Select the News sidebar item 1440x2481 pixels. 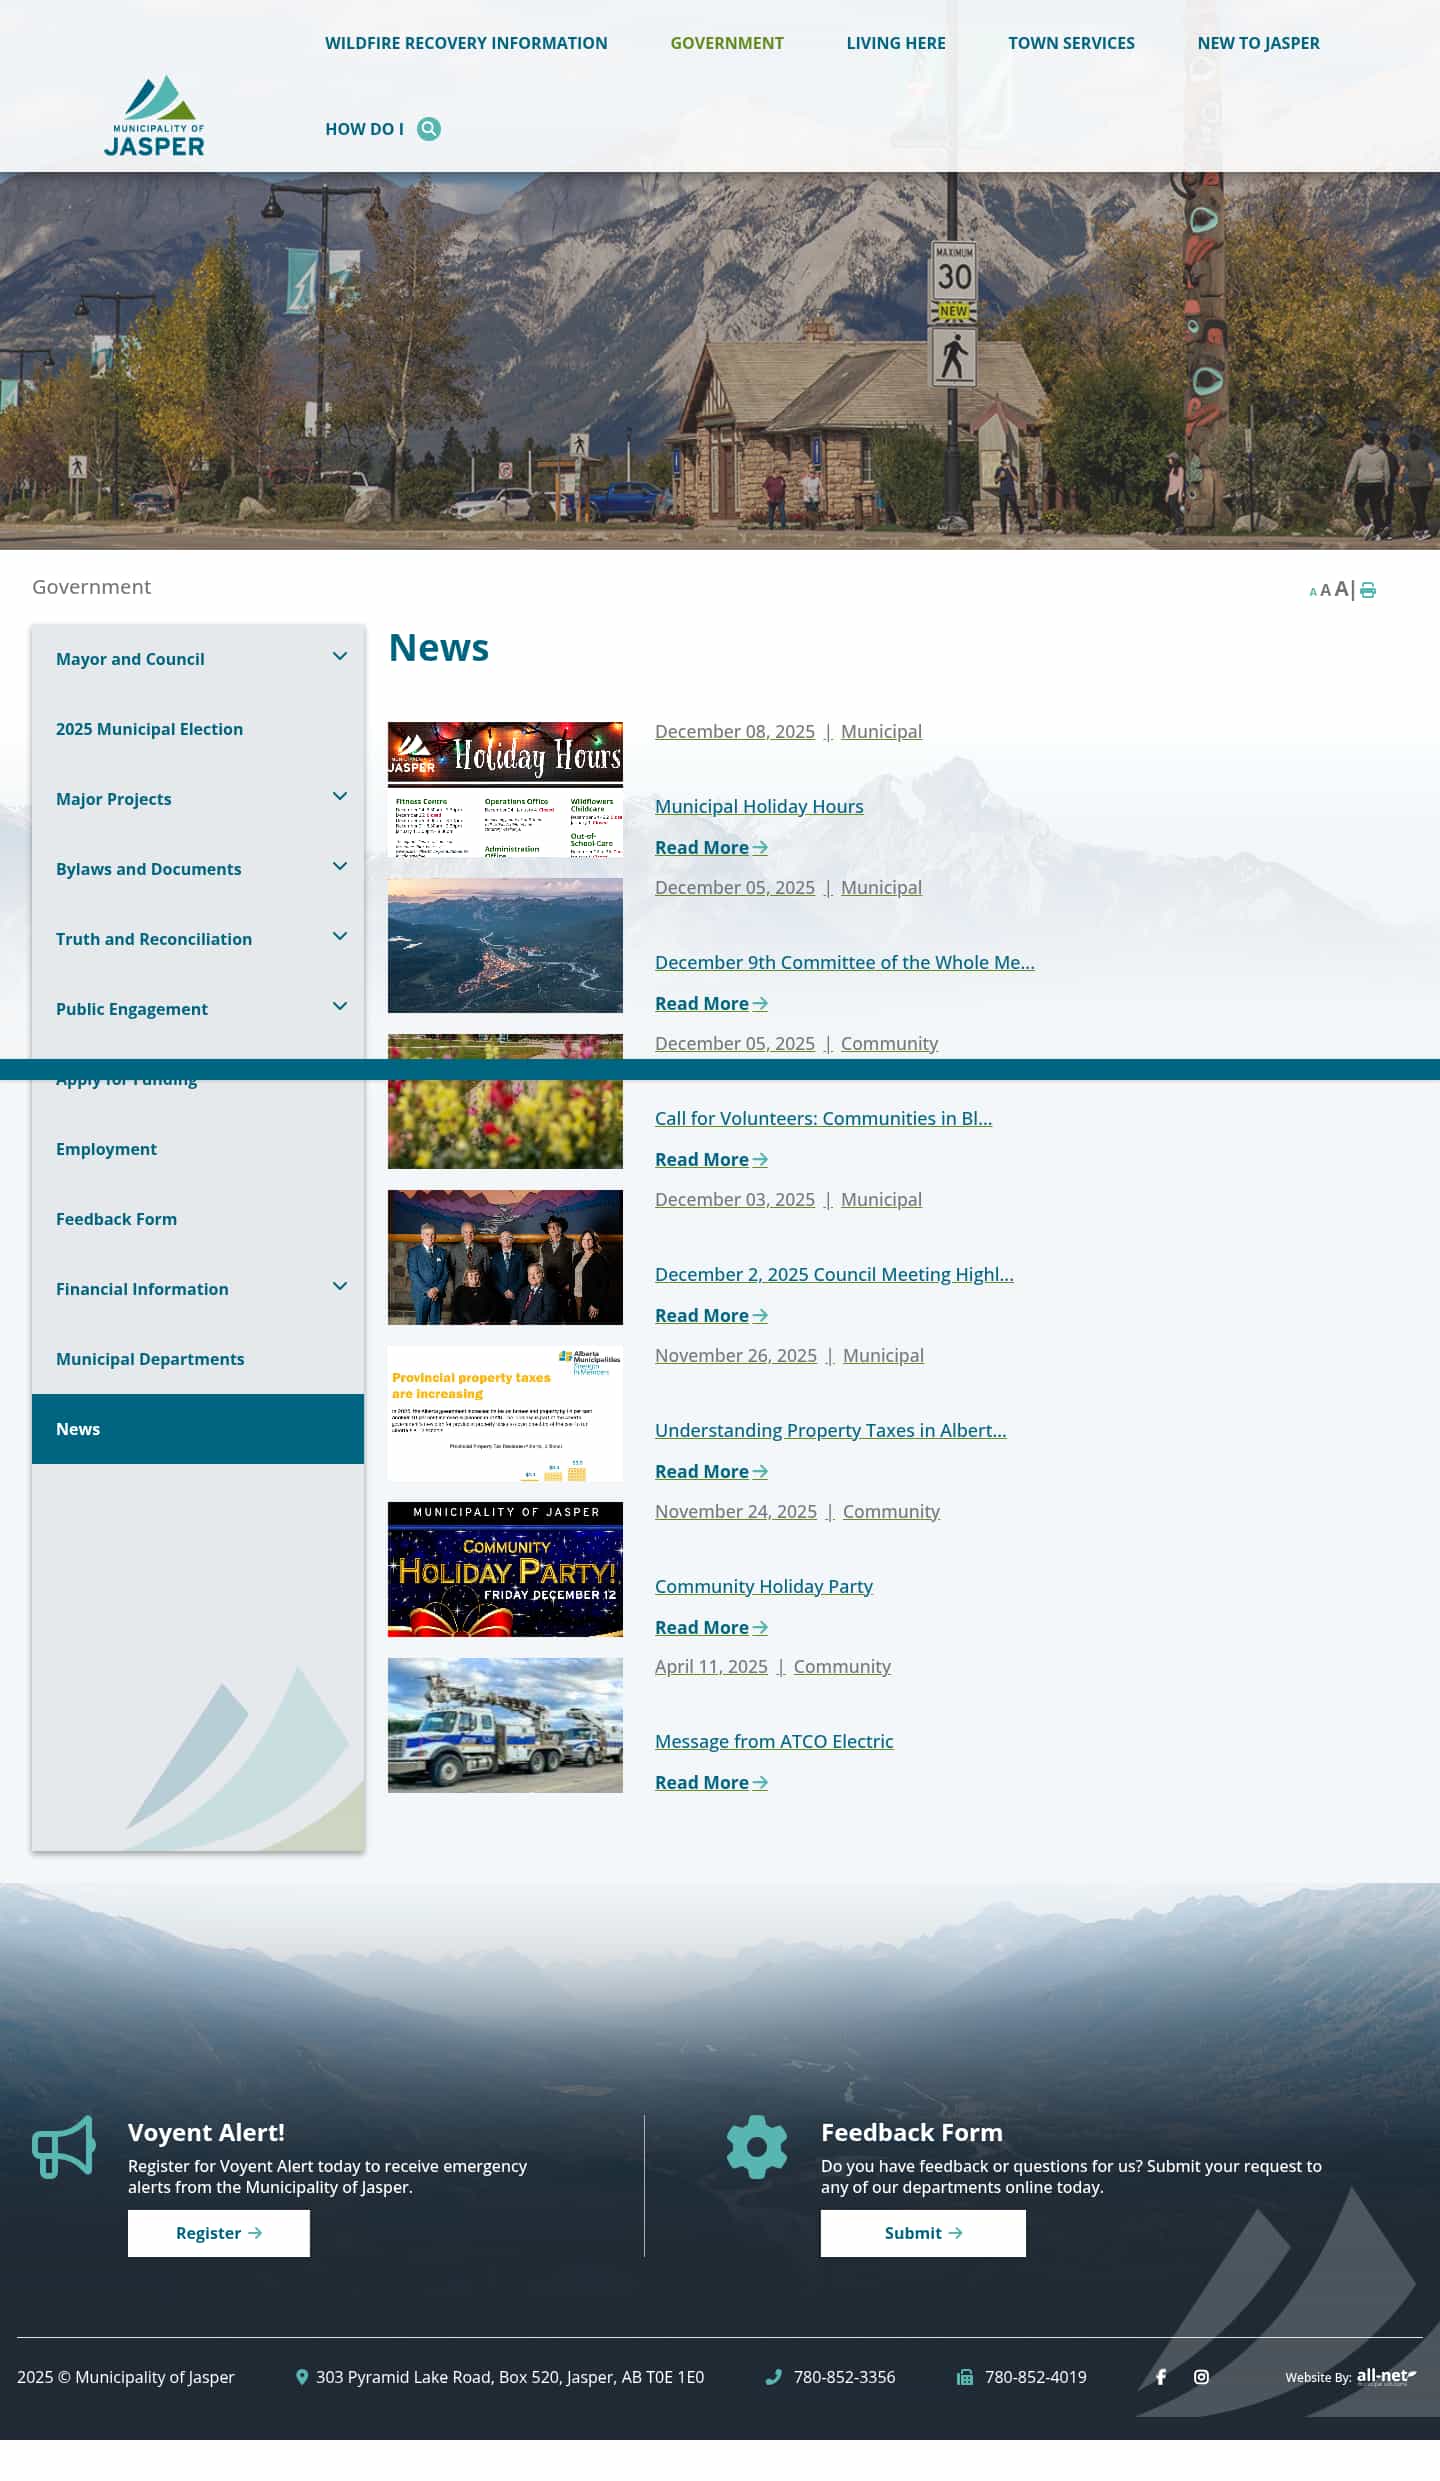(x=198, y=1429)
